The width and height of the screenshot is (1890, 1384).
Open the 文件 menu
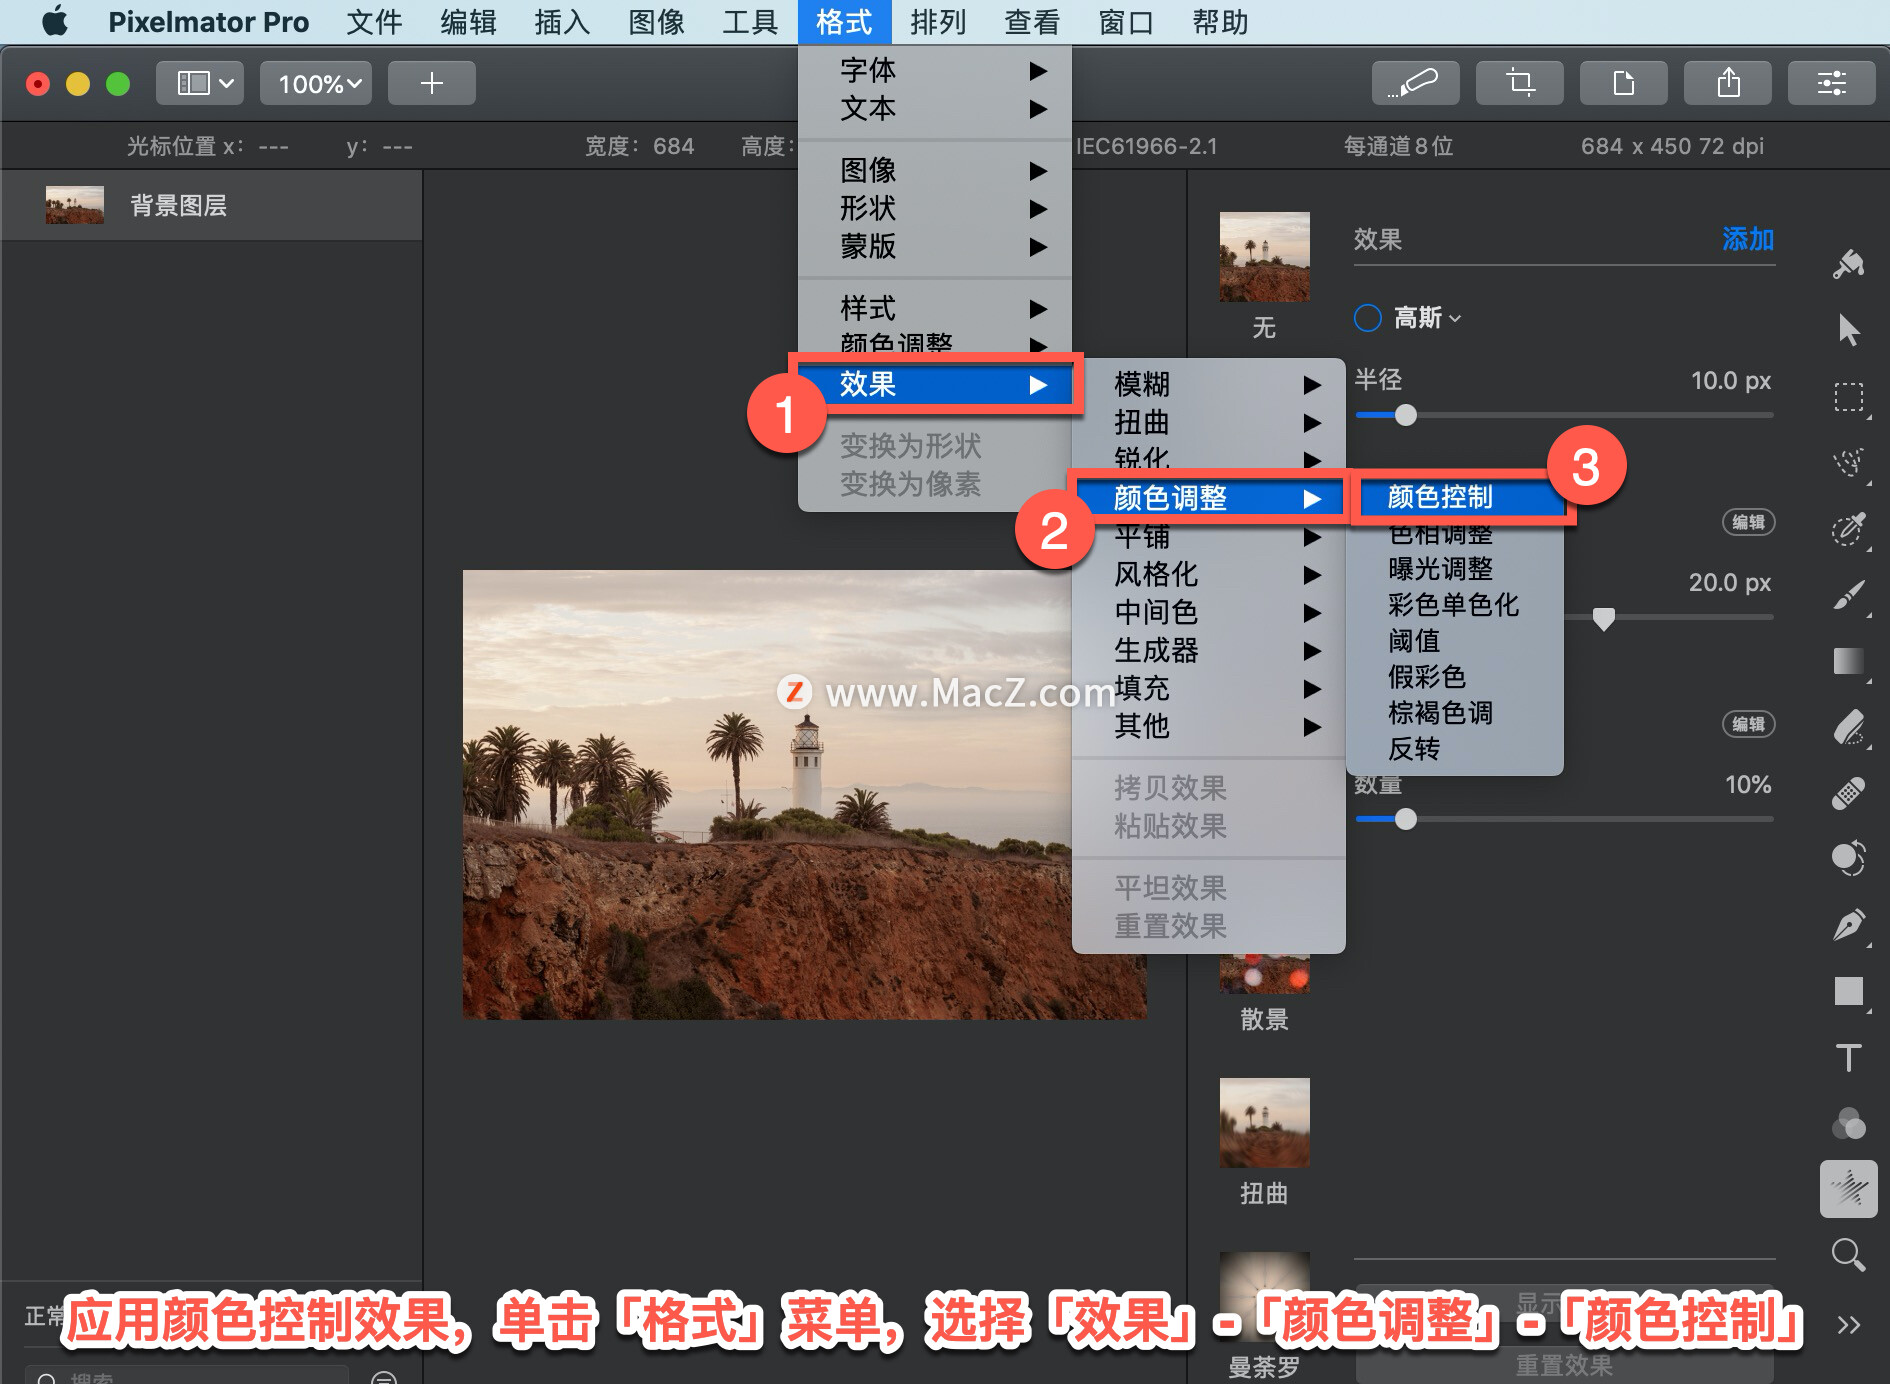(374, 22)
